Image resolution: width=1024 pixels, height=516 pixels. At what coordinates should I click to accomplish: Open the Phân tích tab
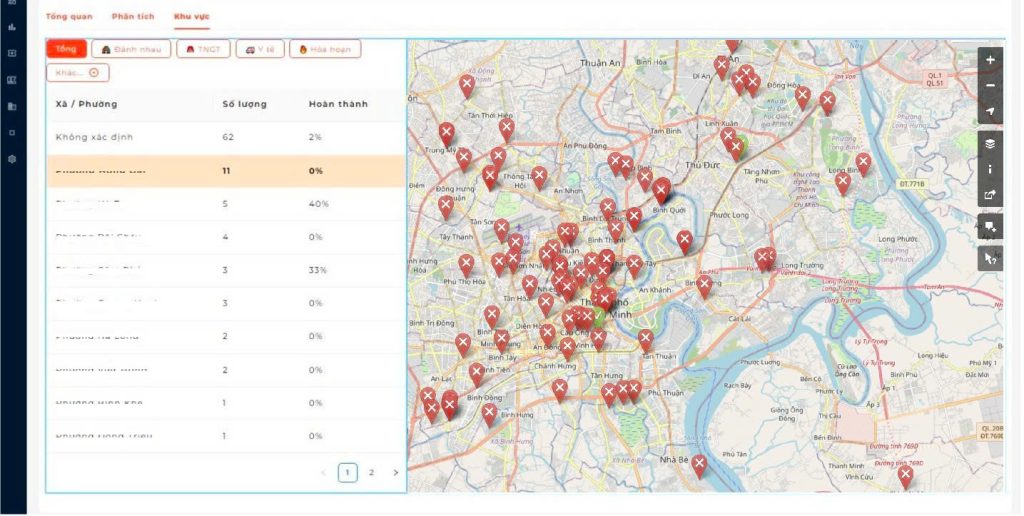coord(133,17)
